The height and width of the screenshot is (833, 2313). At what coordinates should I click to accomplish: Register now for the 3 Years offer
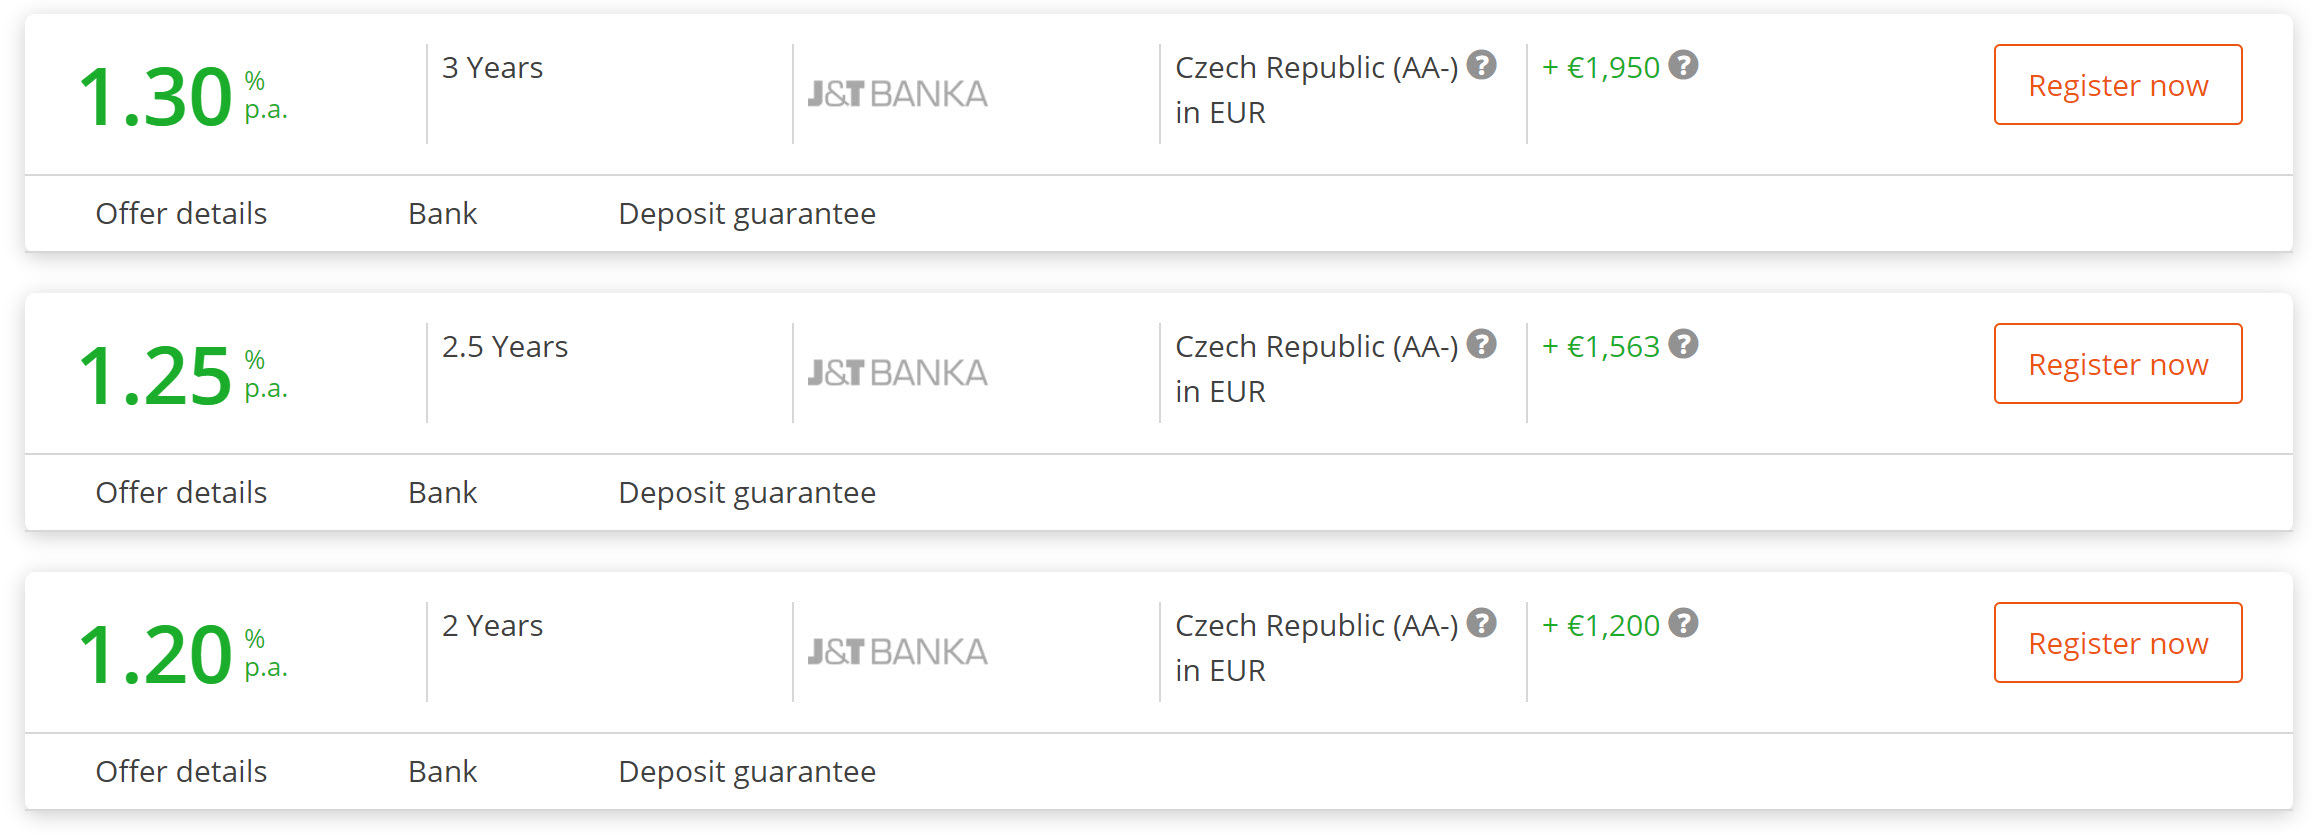(x=2118, y=85)
